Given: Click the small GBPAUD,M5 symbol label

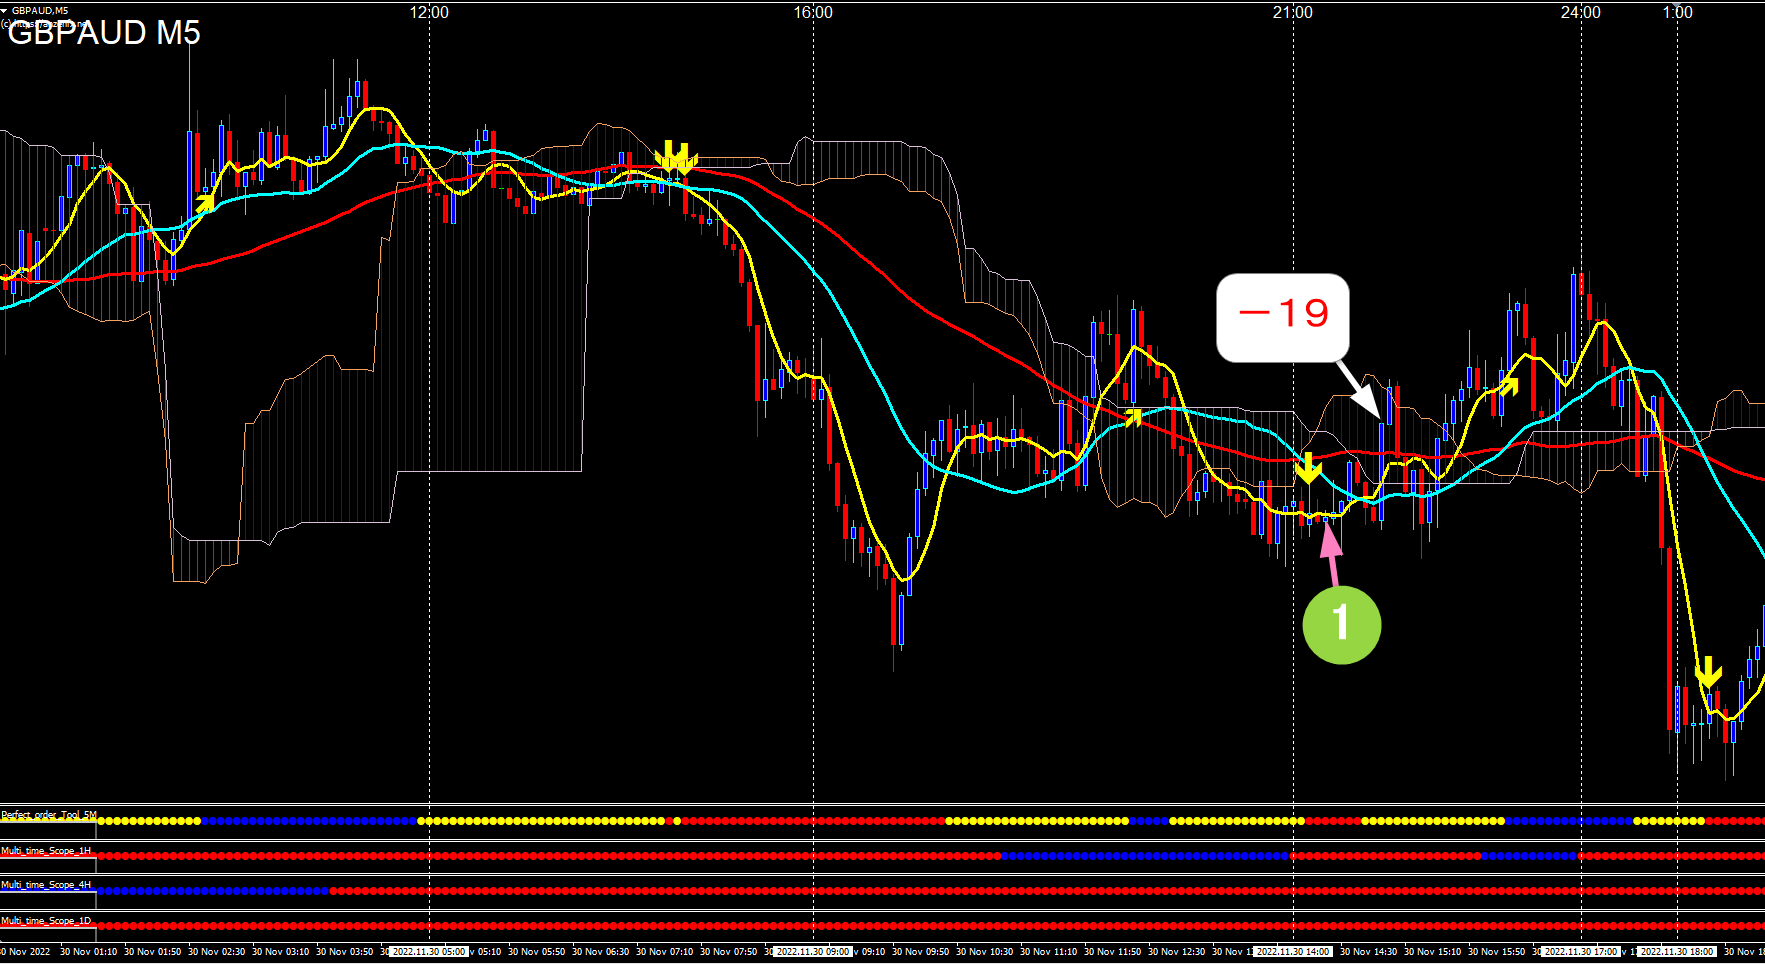Looking at the screenshot, I should pos(40,10).
